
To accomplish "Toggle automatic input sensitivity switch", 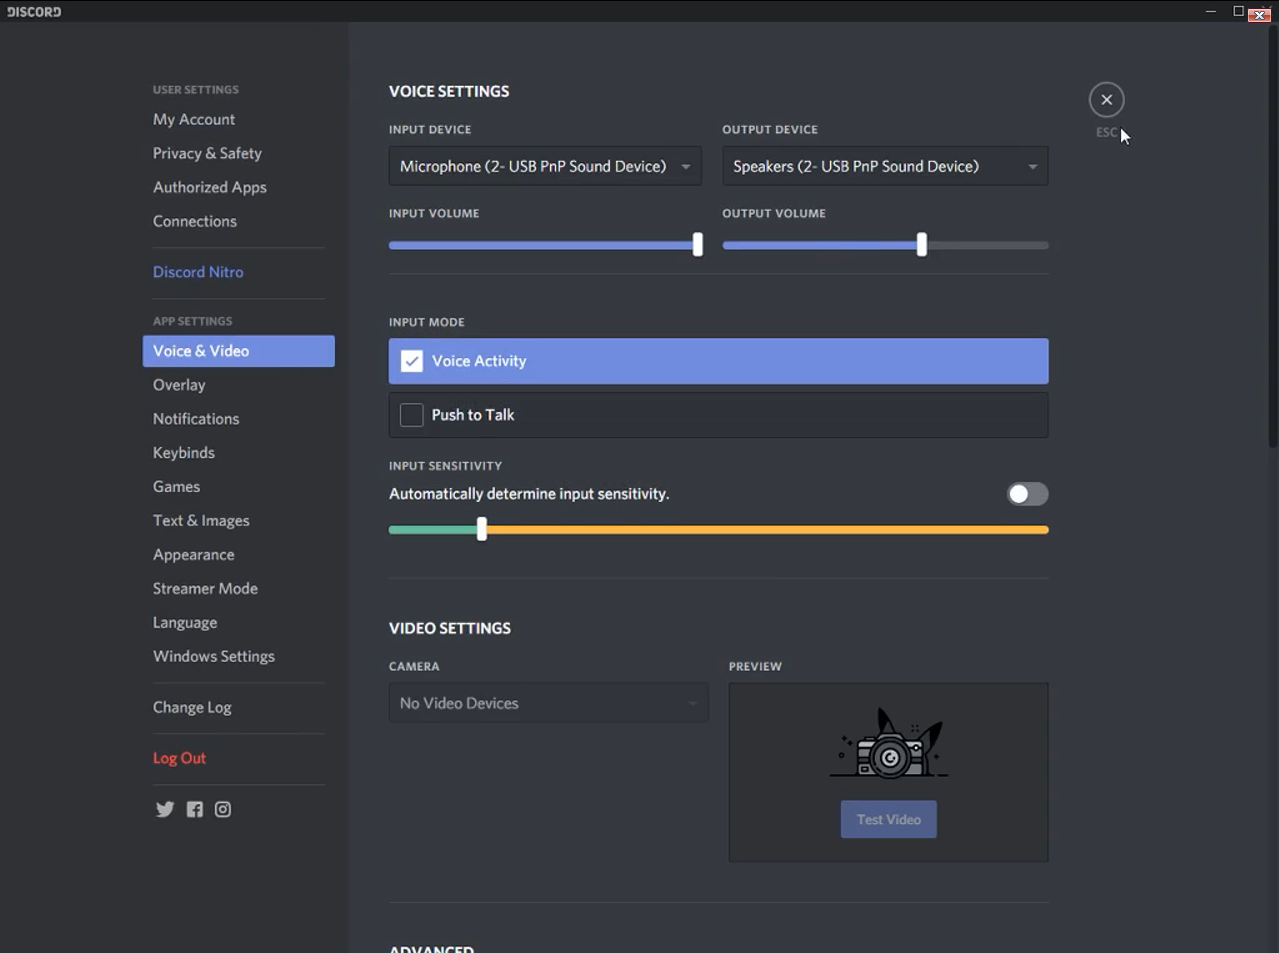I will tap(1027, 494).
